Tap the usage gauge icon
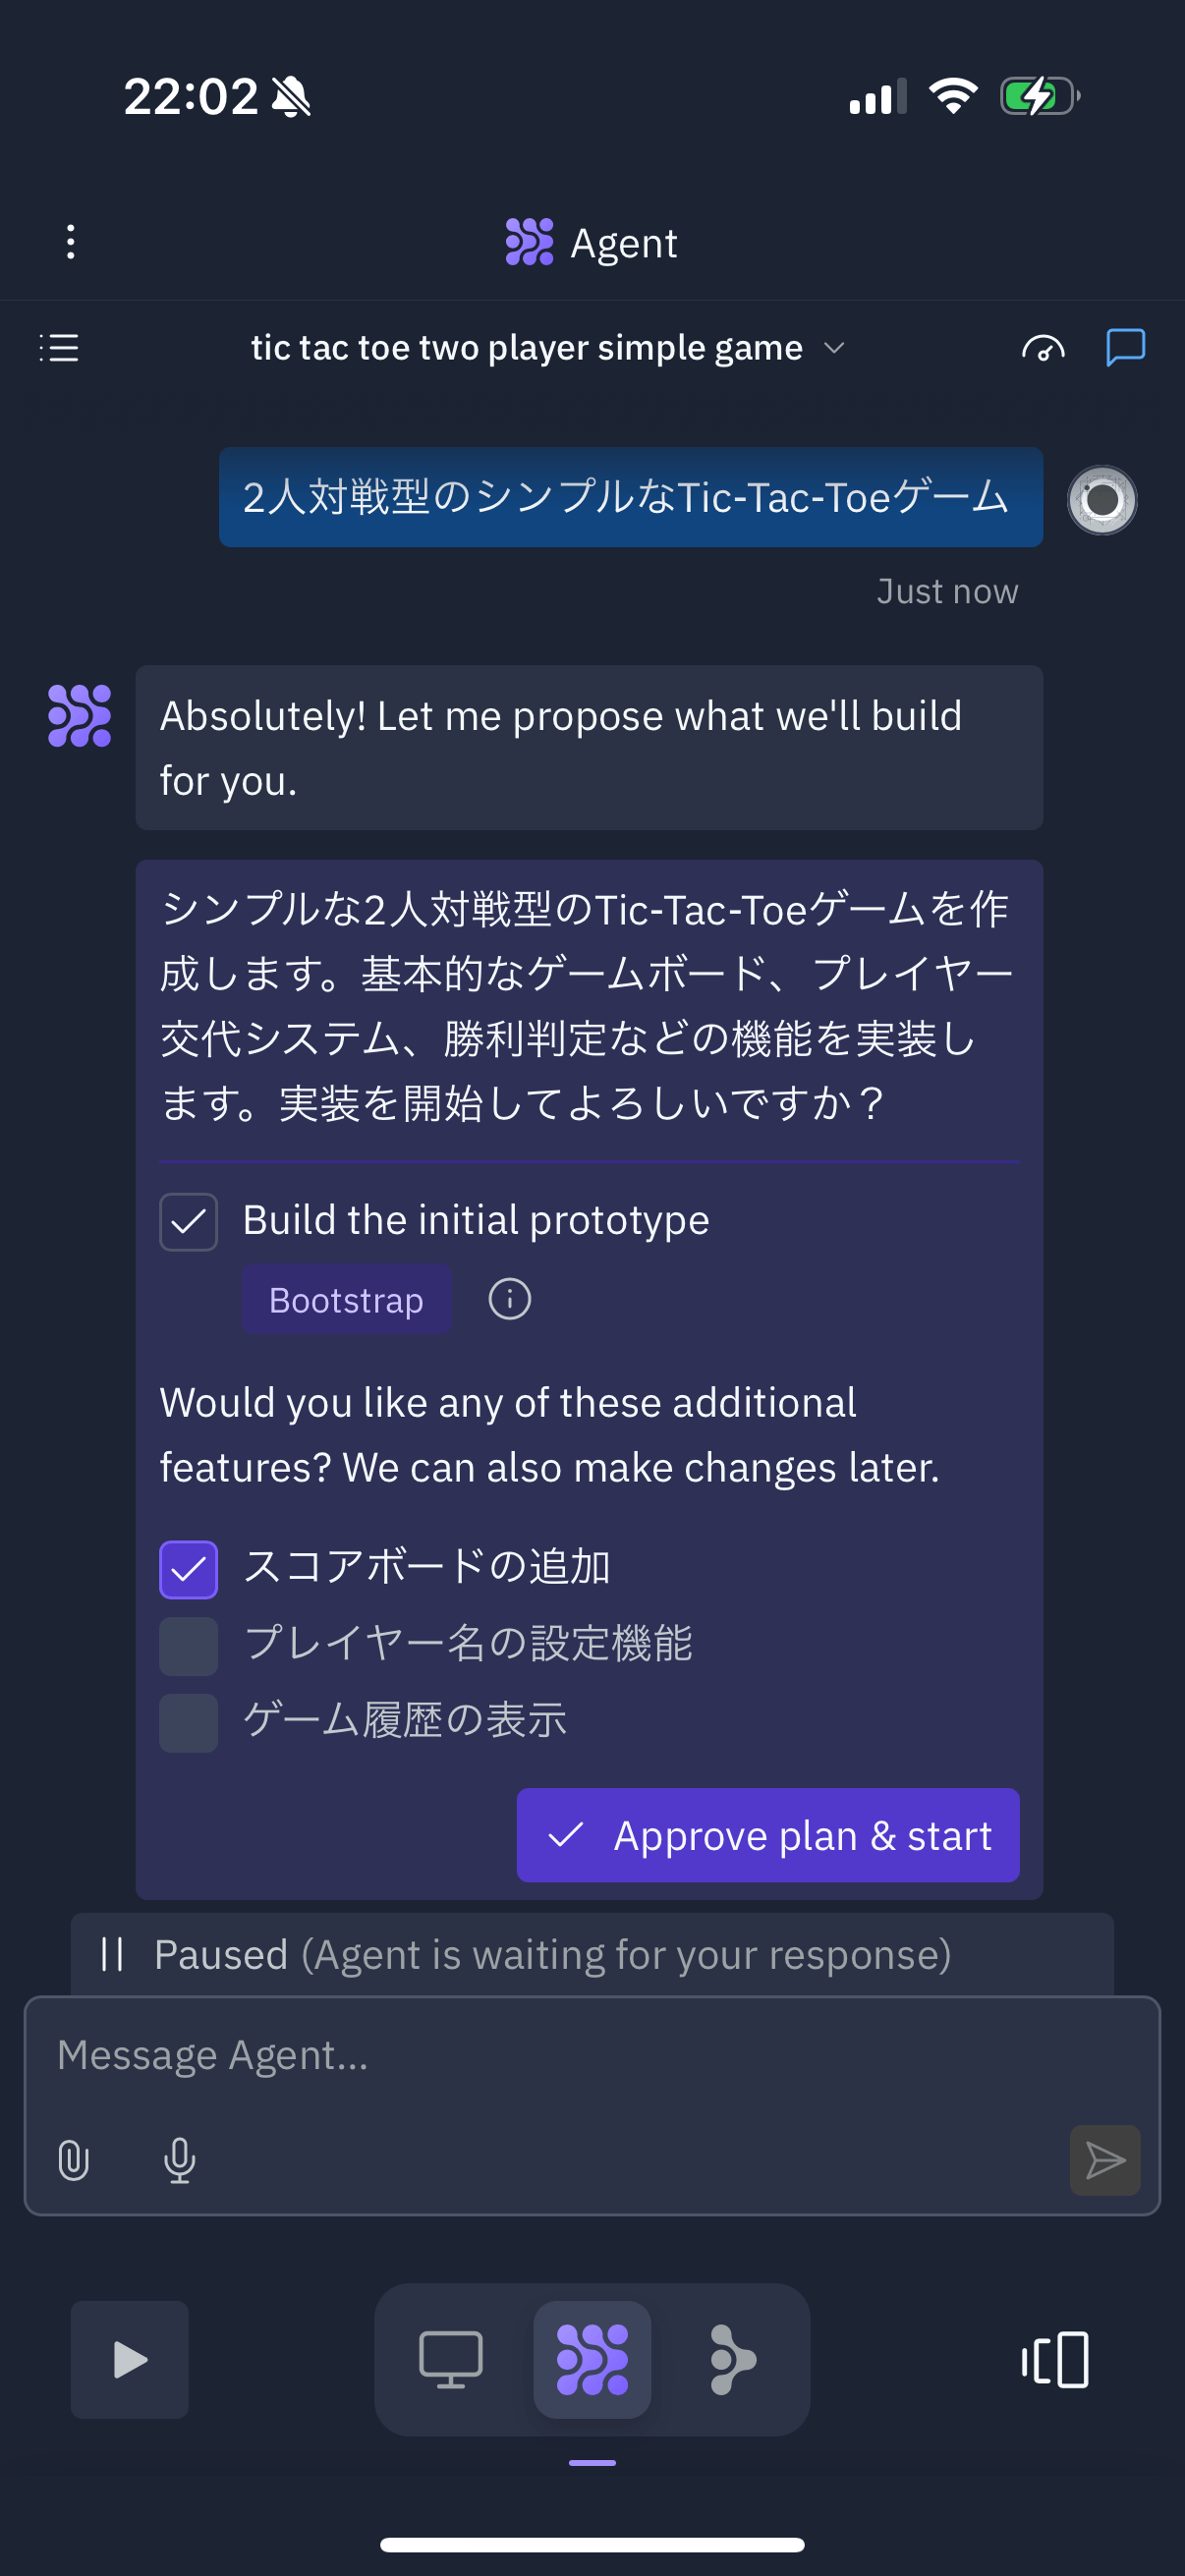1185x2576 pixels. 1042,348
